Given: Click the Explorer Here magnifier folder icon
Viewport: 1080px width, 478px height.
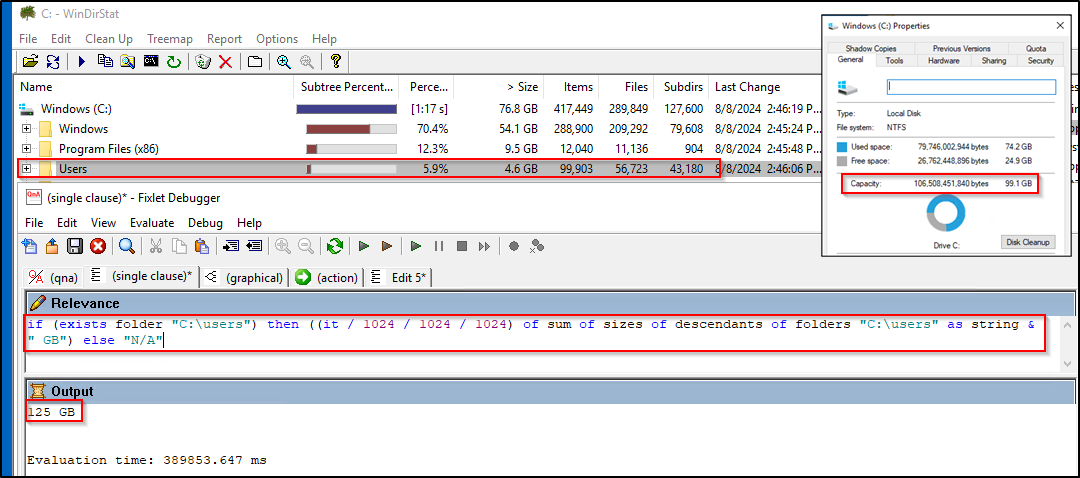Looking at the screenshot, I should (x=127, y=61).
